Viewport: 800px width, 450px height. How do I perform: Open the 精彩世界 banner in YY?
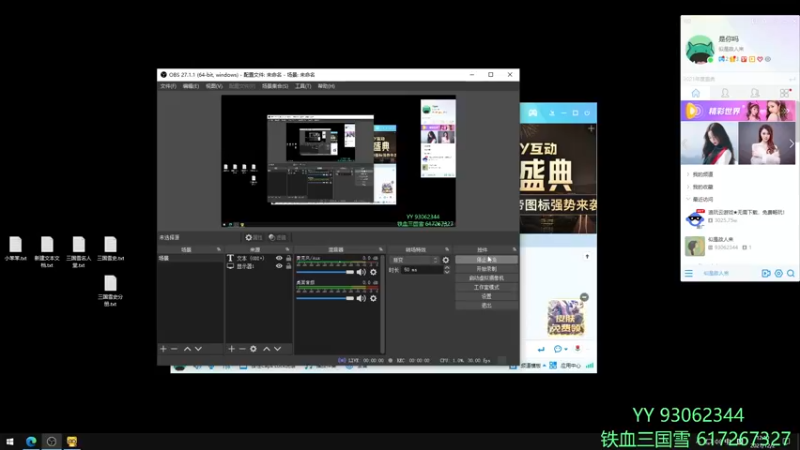[x=738, y=111]
